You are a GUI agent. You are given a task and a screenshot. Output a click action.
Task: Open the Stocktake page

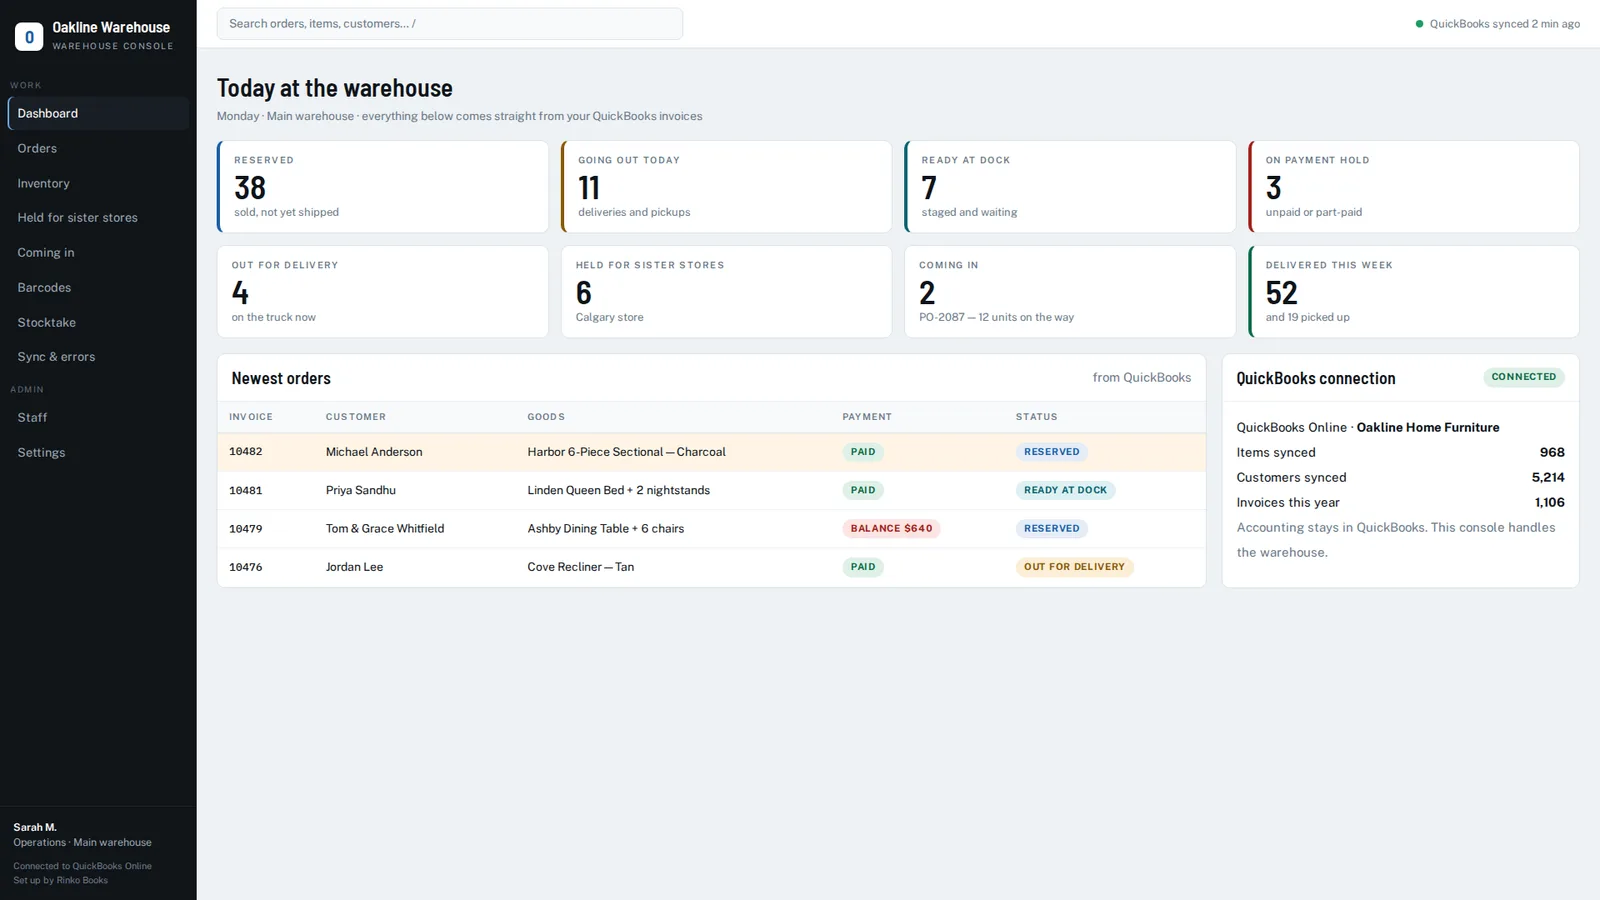click(98, 322)
